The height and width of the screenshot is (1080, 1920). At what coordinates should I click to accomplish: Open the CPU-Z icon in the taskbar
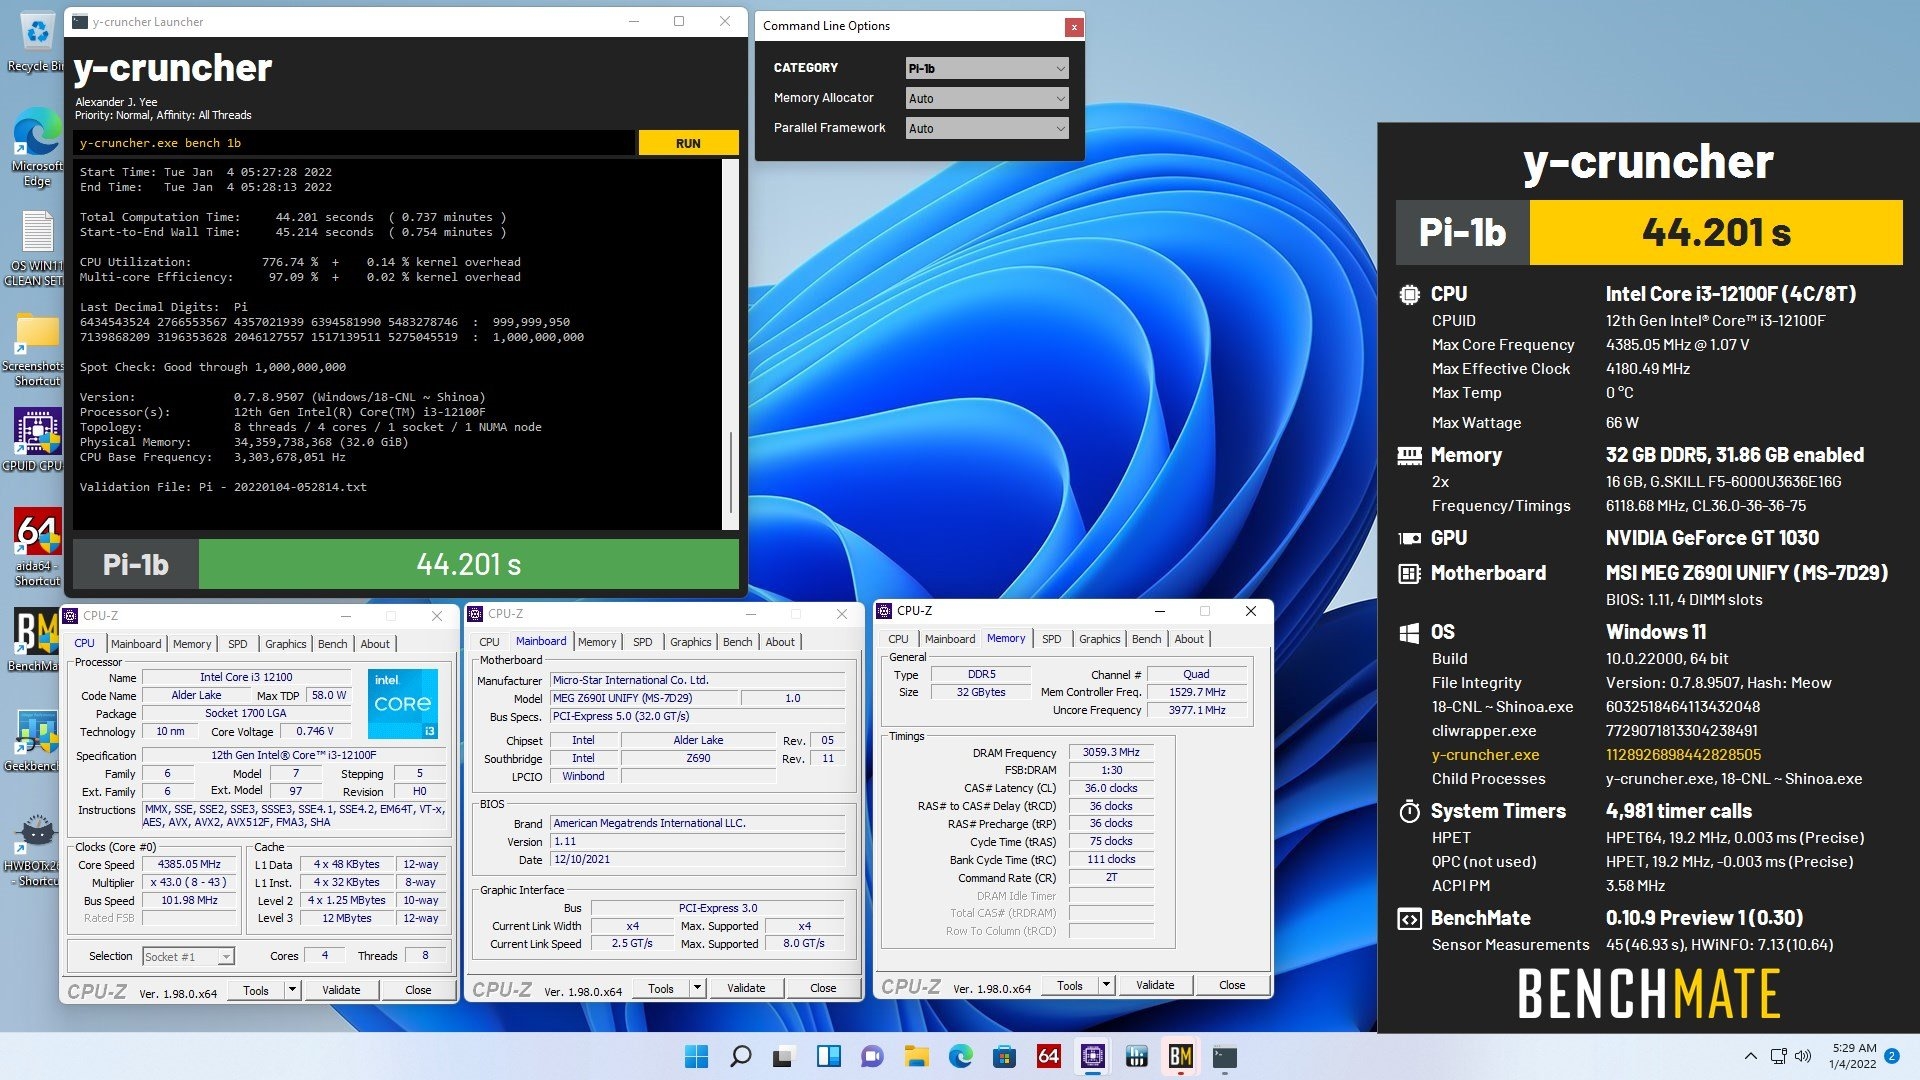point(1092,1056)
